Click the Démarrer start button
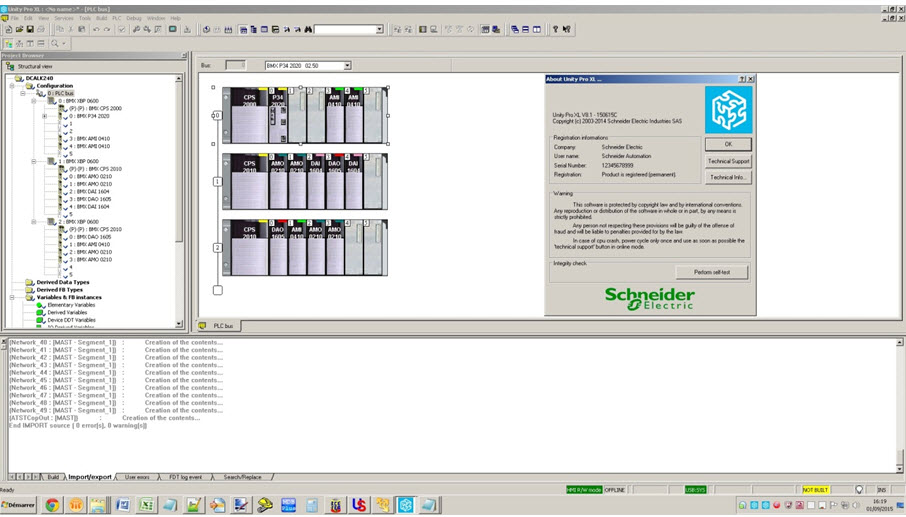 pos(18,505)
